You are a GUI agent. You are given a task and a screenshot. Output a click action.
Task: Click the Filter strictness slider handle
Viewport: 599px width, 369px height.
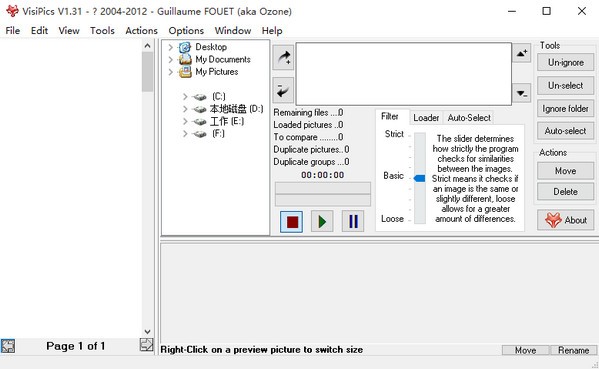tap(419, 178)
